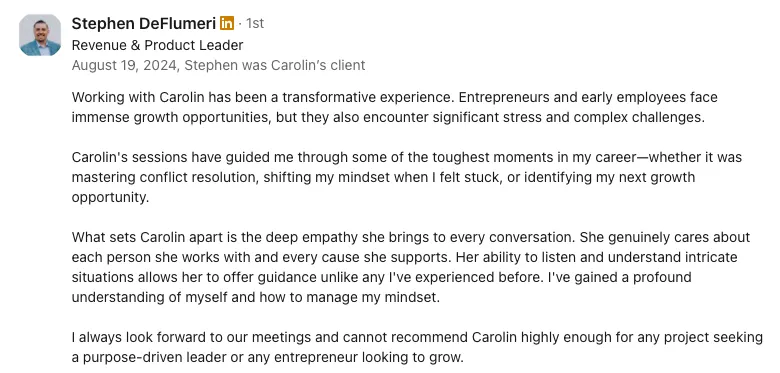Click the phrase "immense growth opportunities"
The height and width of the screenshot is (373, 780).
pos(171,118)
